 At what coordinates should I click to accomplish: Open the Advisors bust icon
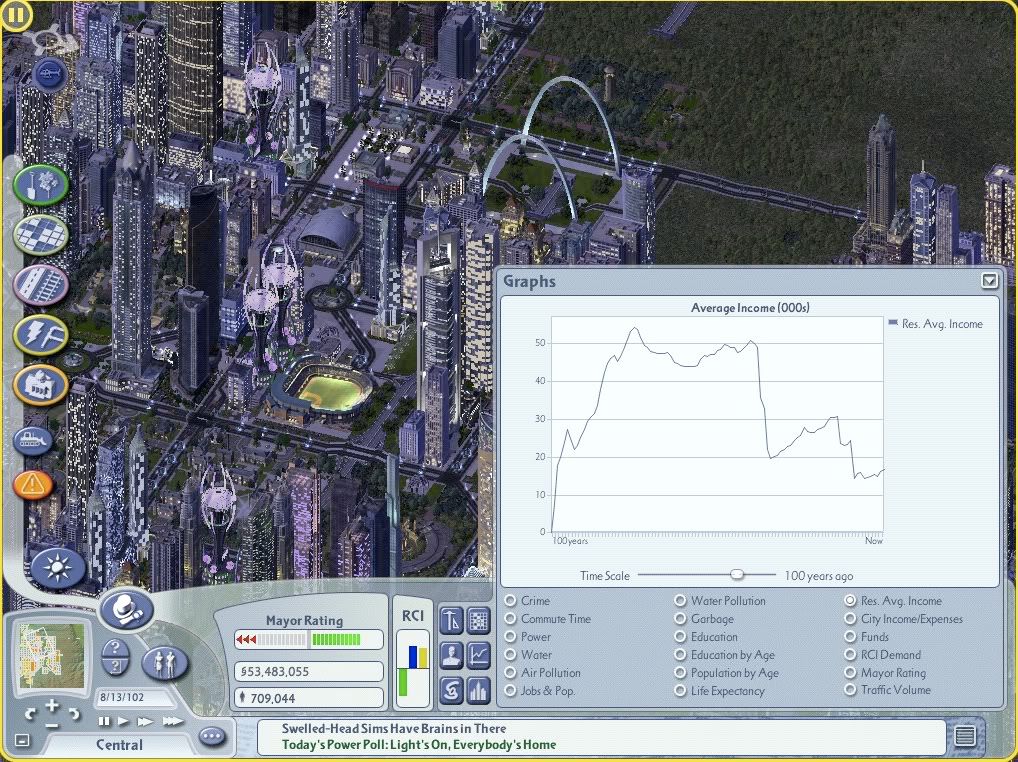pyautogui.click(x=451, y=655)
